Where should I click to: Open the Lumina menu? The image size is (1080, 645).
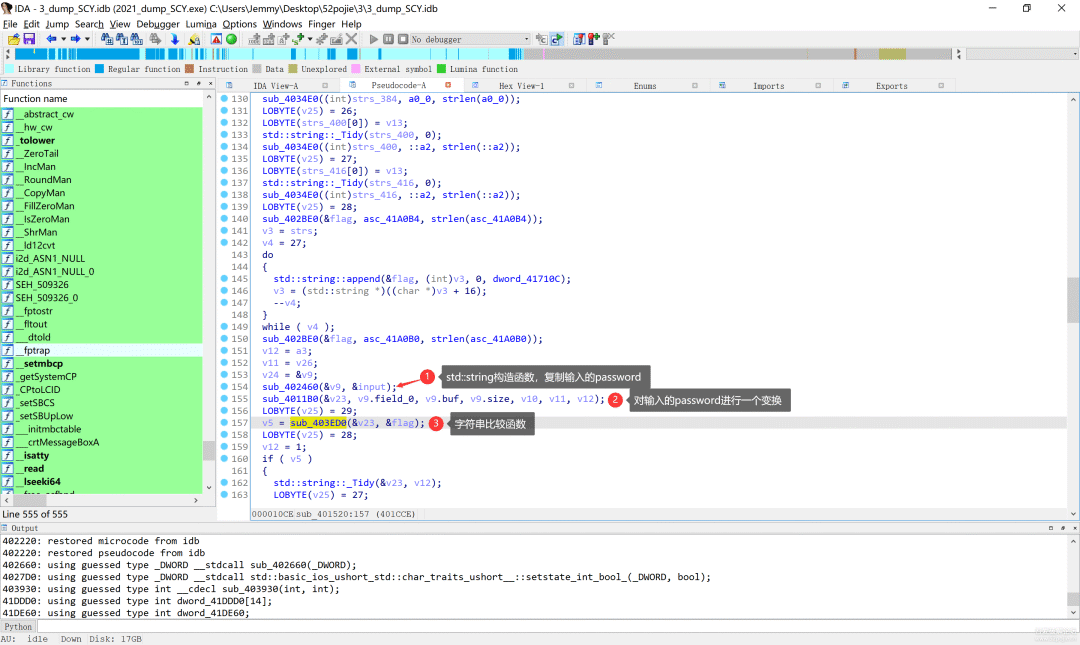201,24
